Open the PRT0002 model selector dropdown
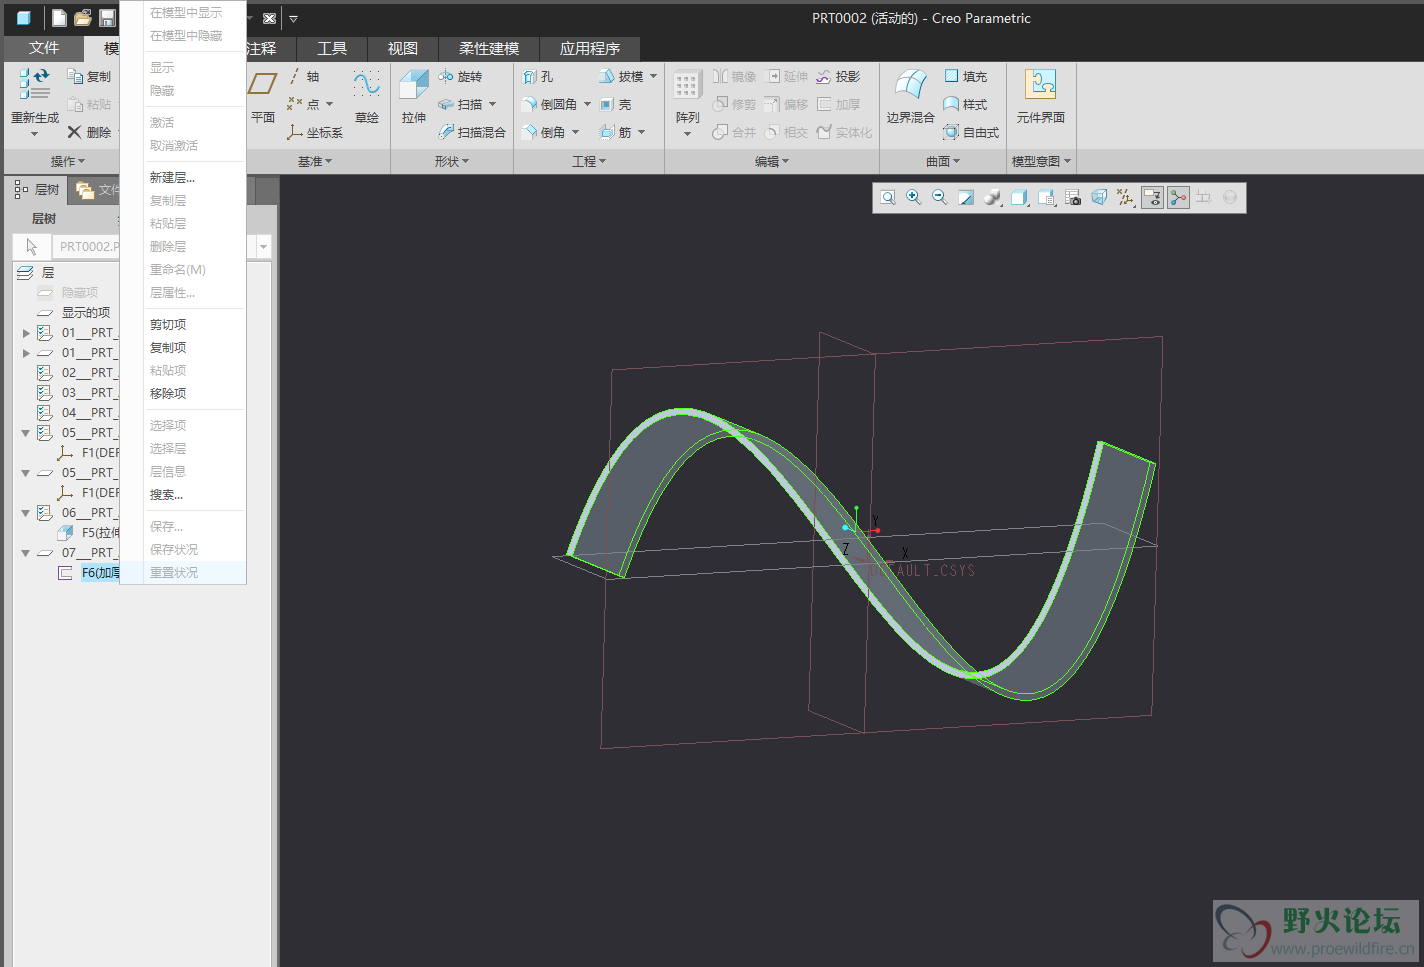This screenshot has height=967, width=1424. click(x=264, y=246)
